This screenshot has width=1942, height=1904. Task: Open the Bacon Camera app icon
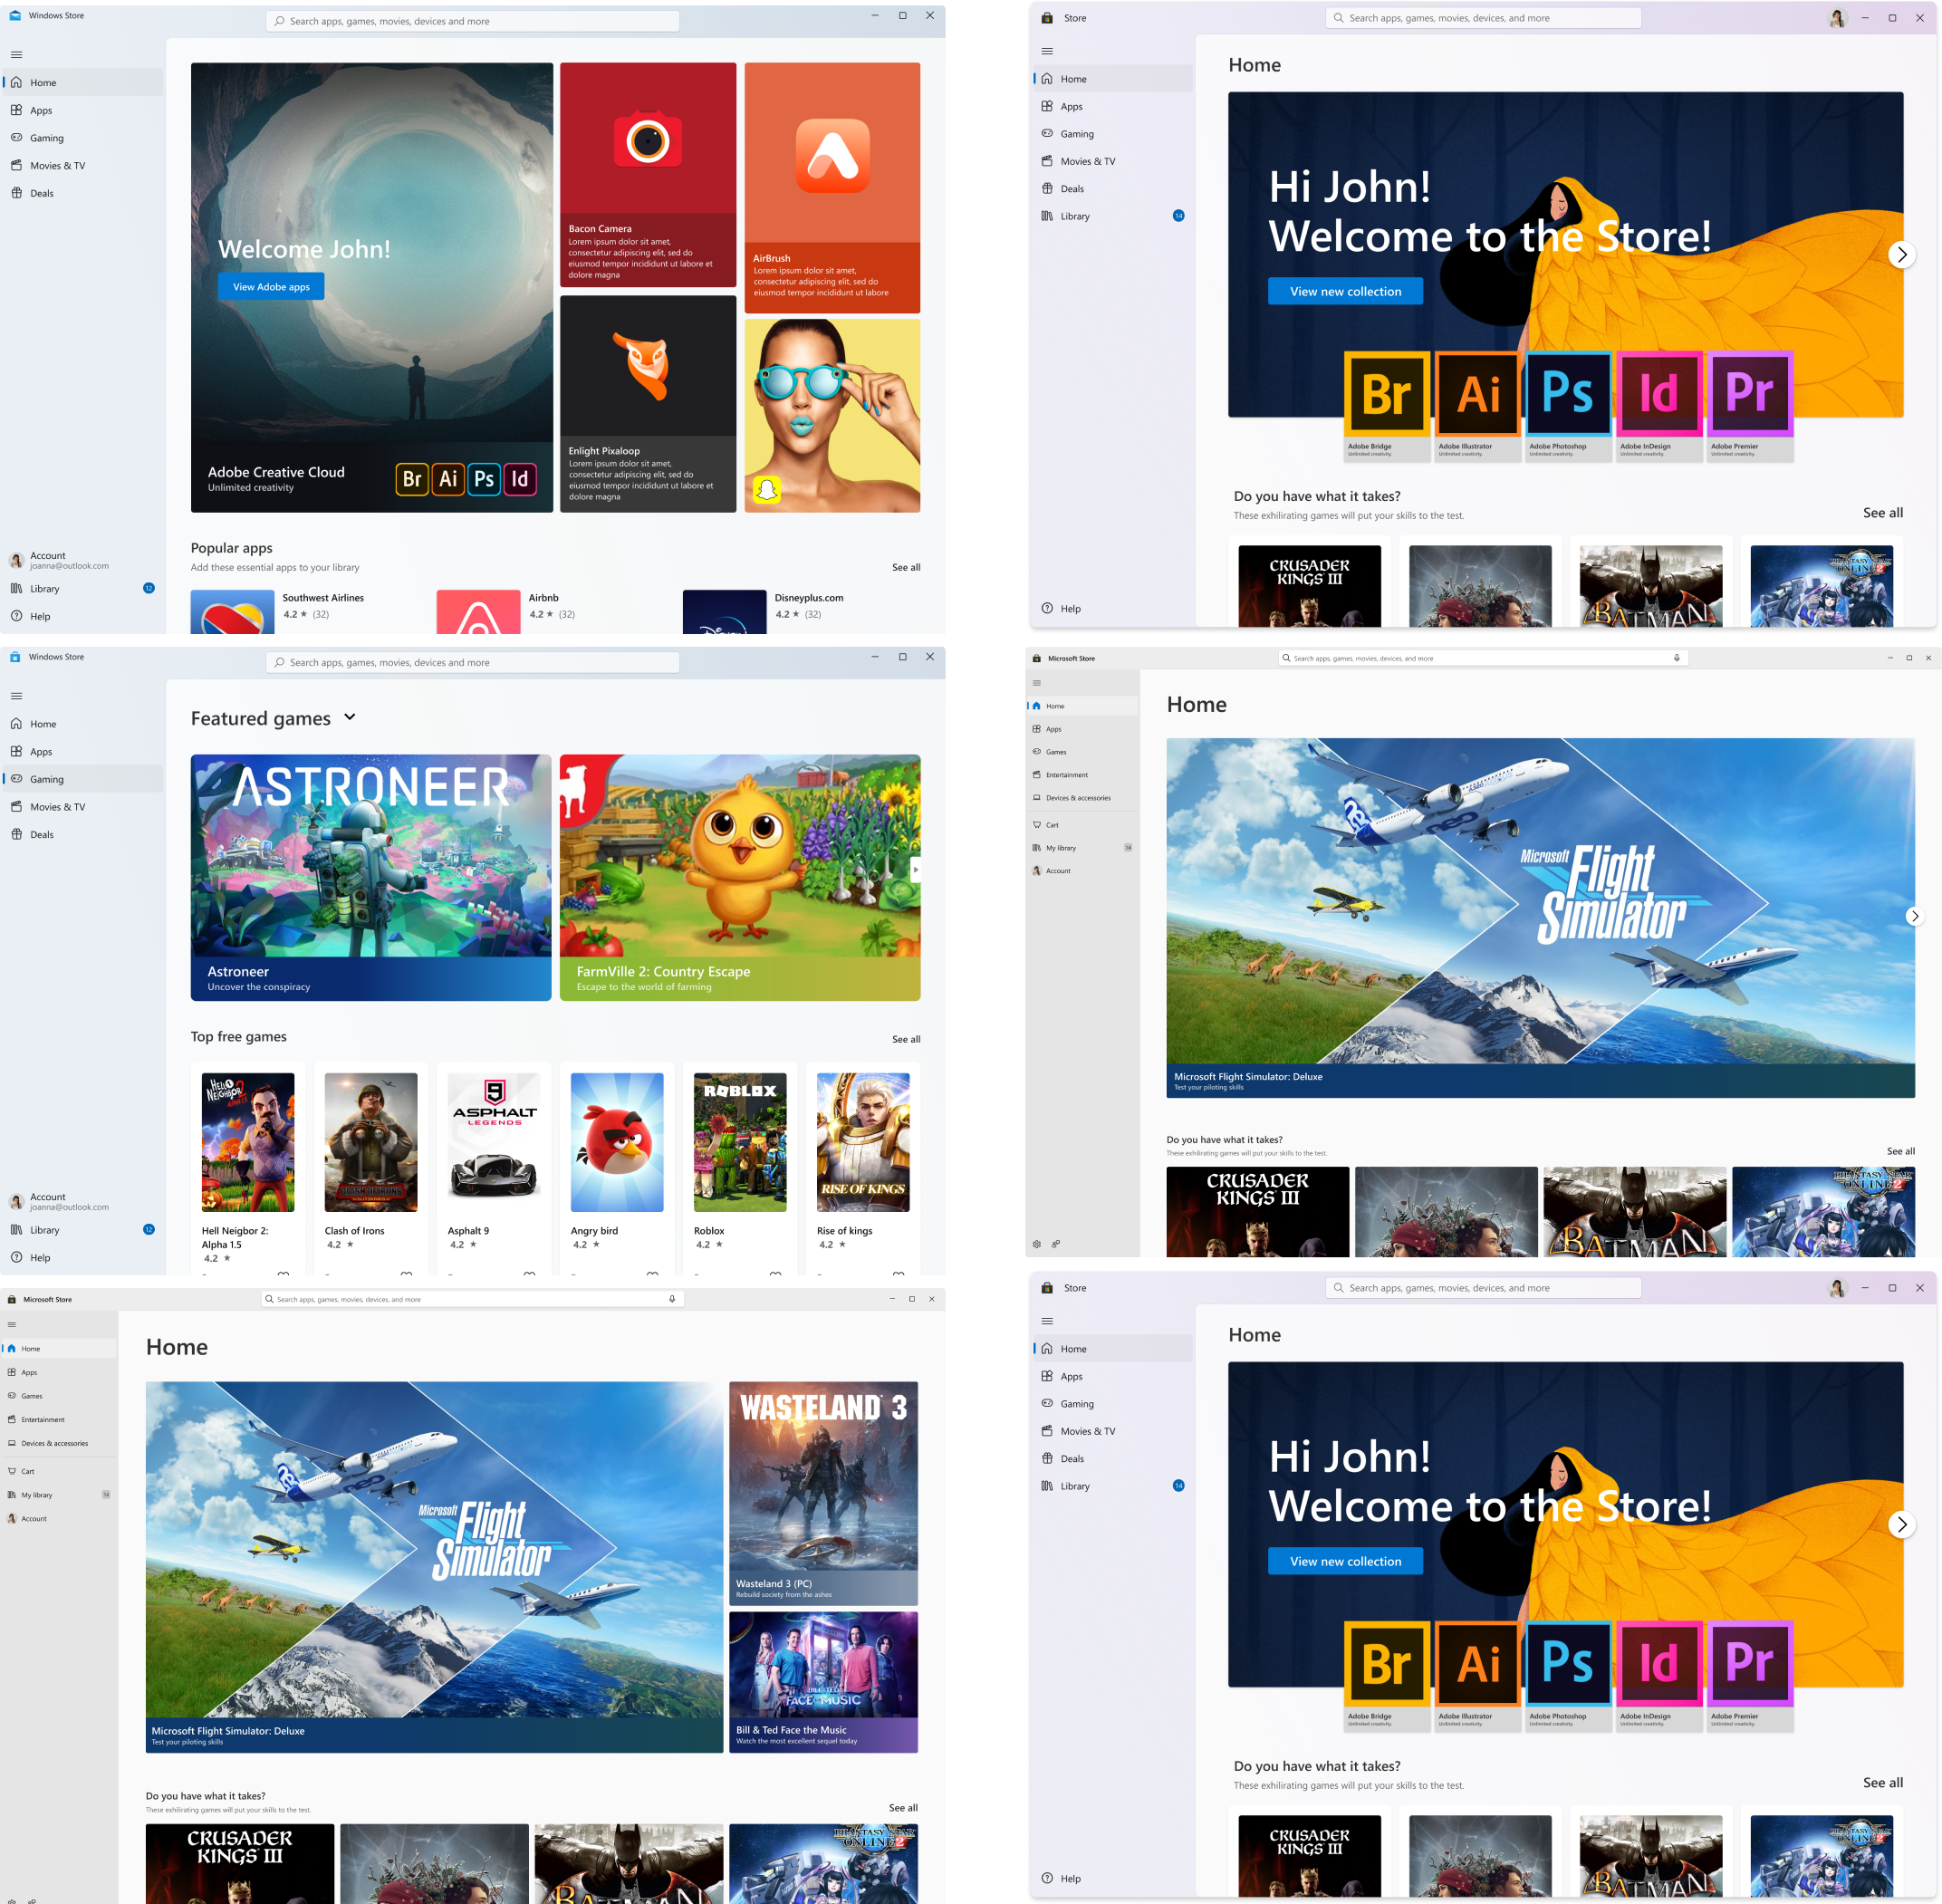pyautogui.click(x=647, y=140)
